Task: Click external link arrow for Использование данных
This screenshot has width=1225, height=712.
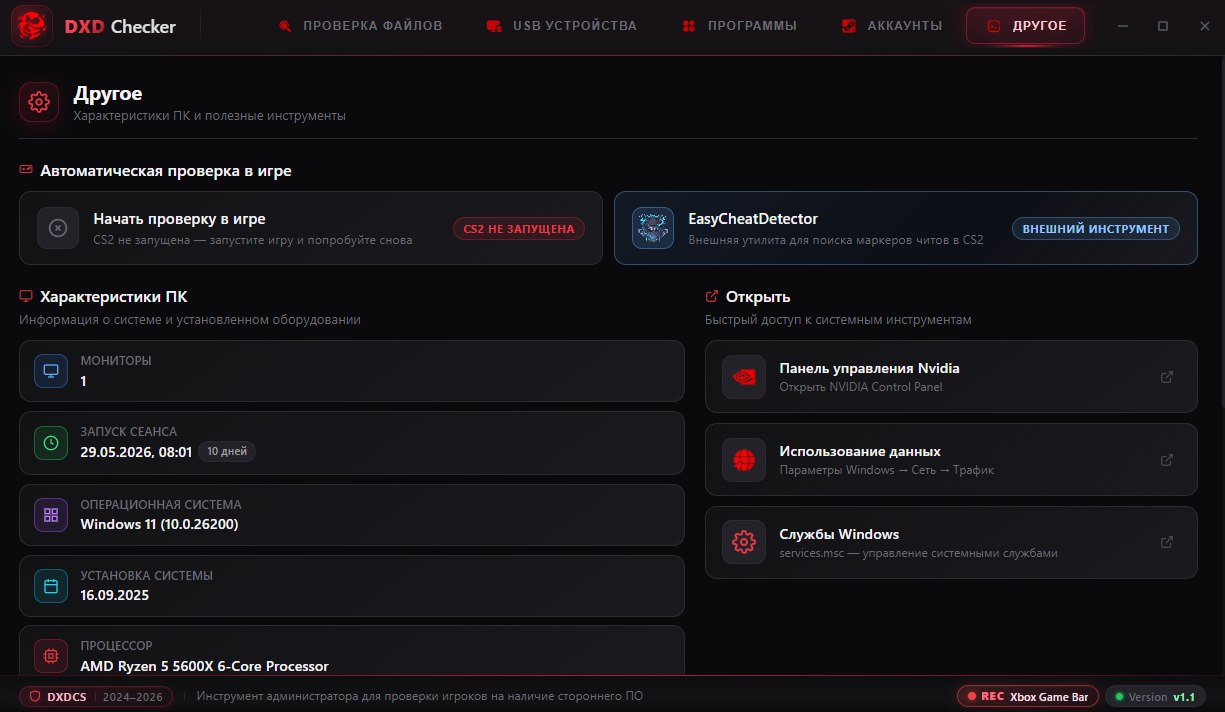Action: click(x=1166, y=460)
